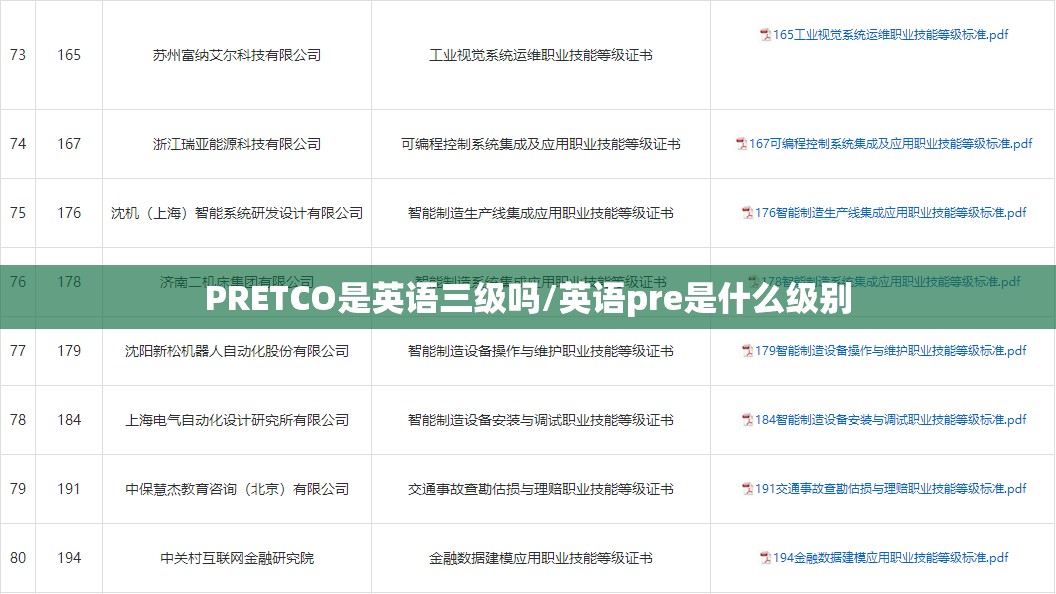Click the PDF icon before 179智能制造设备操作 file
This screenshot has width=1056, height=594.
pyautogui.click(x=748, y=351)
